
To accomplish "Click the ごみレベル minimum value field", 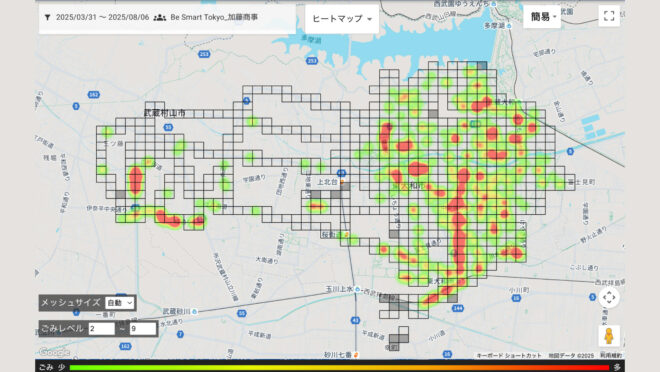I will 101,329.
